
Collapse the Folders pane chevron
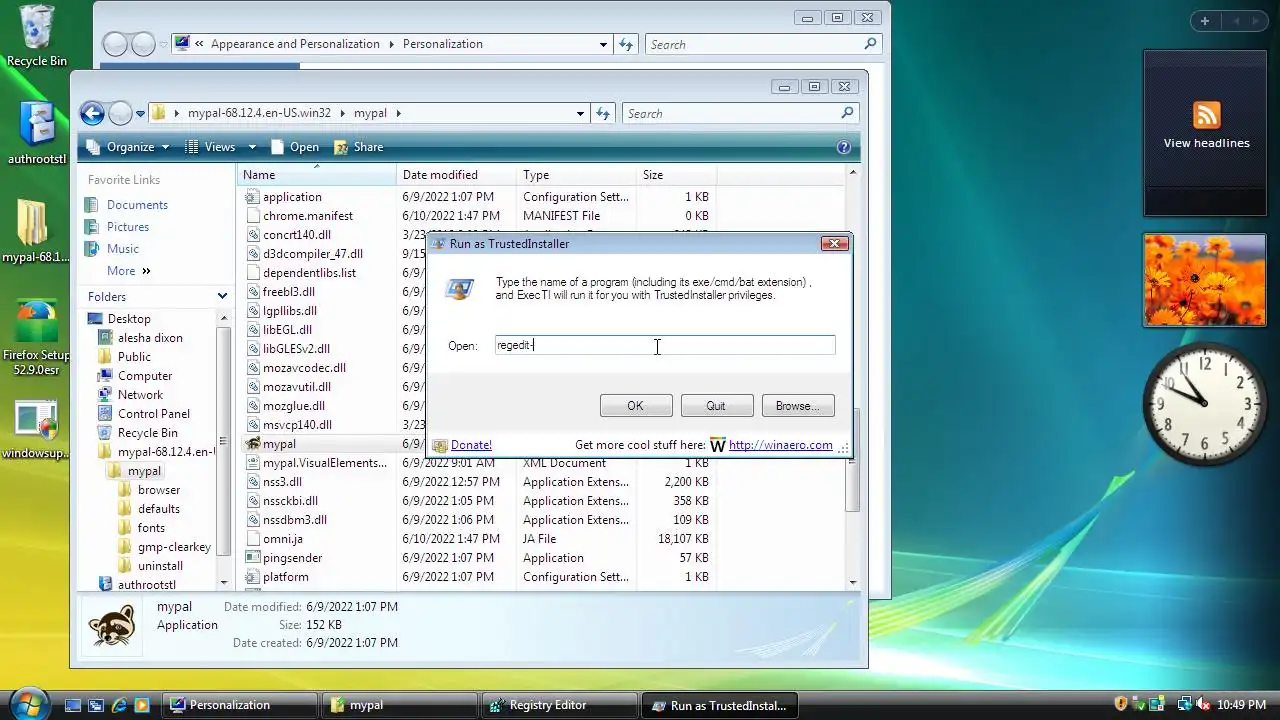[x=222, y=297]
